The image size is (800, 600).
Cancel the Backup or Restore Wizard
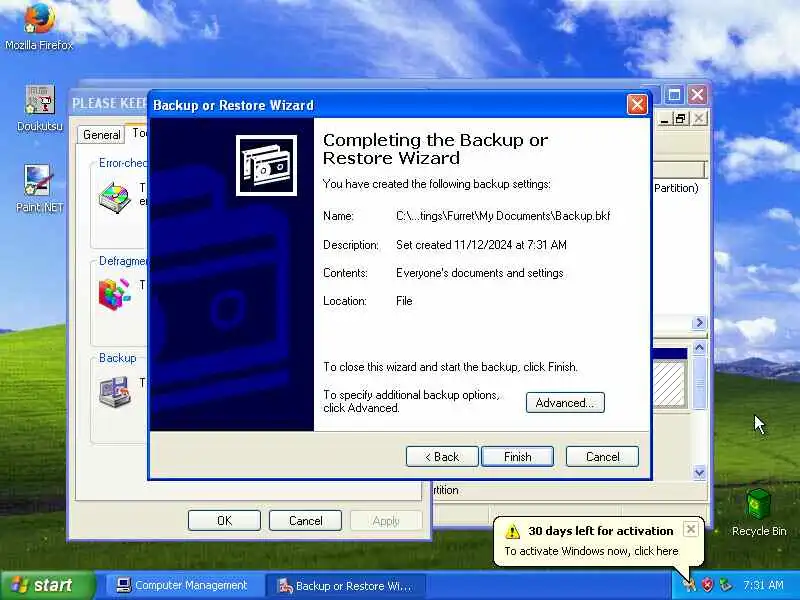tap(602, 457)
